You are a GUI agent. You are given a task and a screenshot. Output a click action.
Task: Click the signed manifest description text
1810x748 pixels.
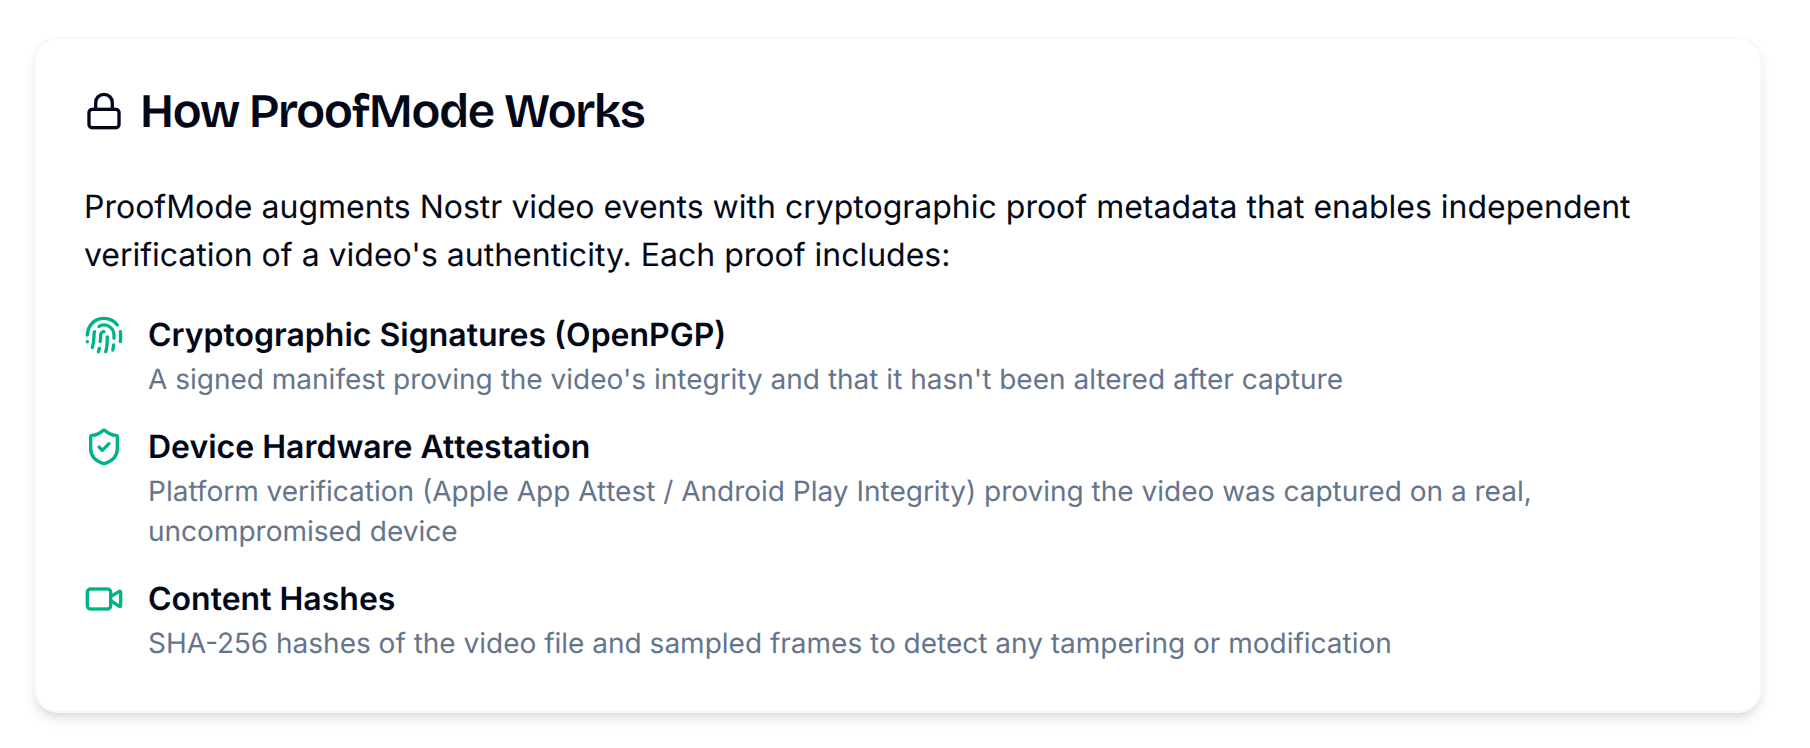pos(745,380)
